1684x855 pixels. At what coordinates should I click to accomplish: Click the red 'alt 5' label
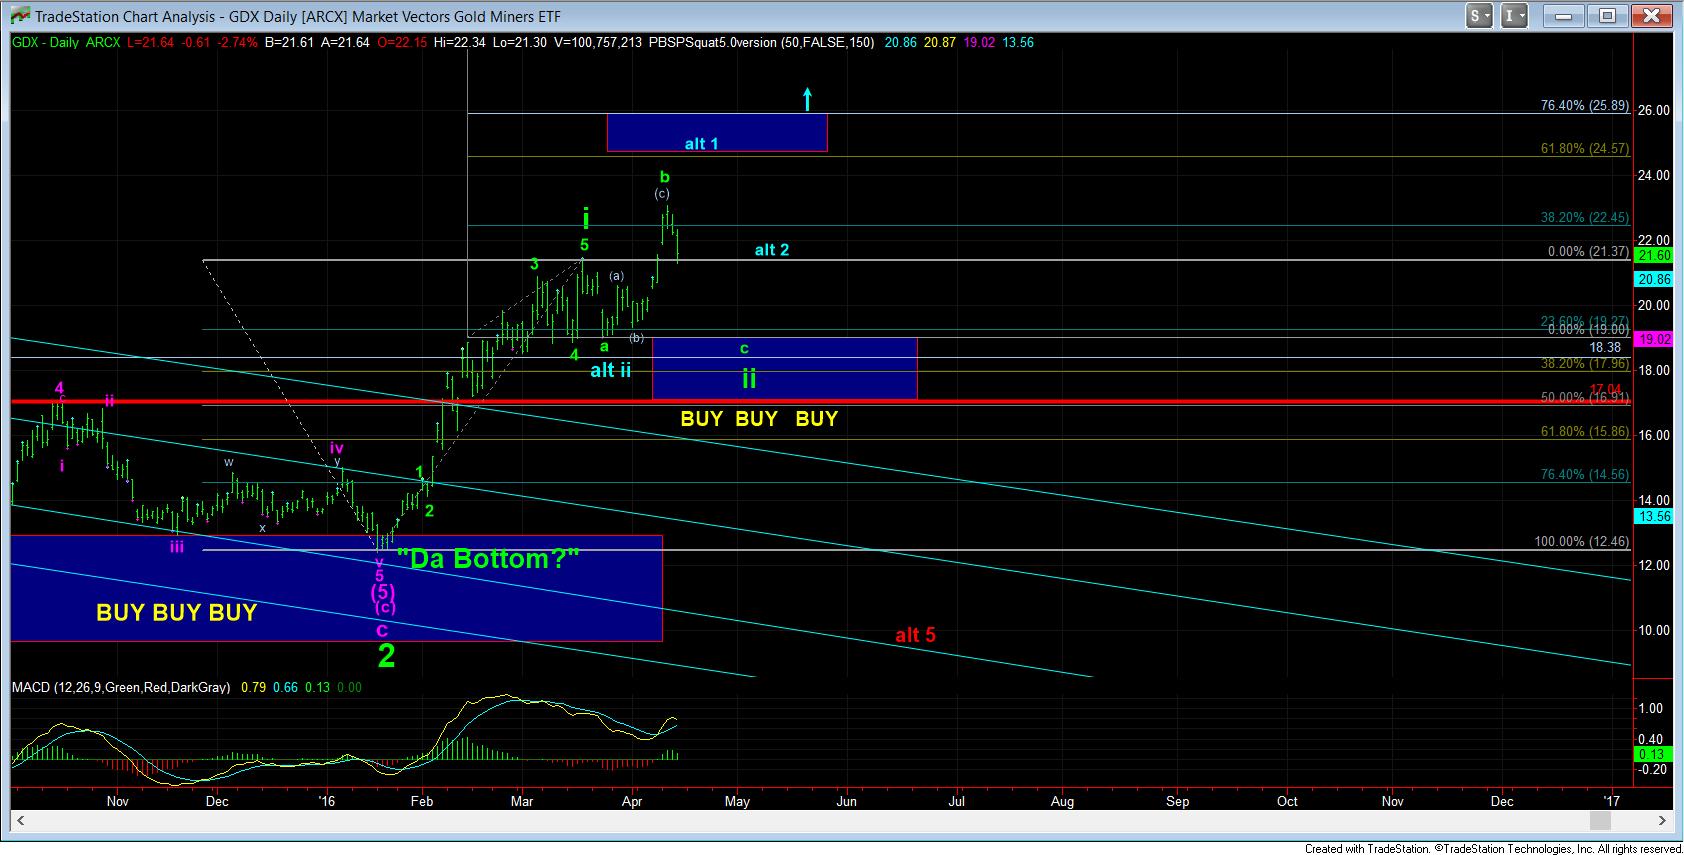[x=915, y=635]
